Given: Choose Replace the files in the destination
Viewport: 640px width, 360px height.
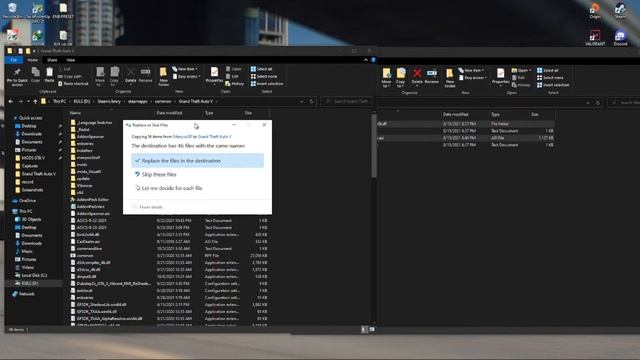Looking at the screenshot, I should pyautogui.click(x=198, y=161).
